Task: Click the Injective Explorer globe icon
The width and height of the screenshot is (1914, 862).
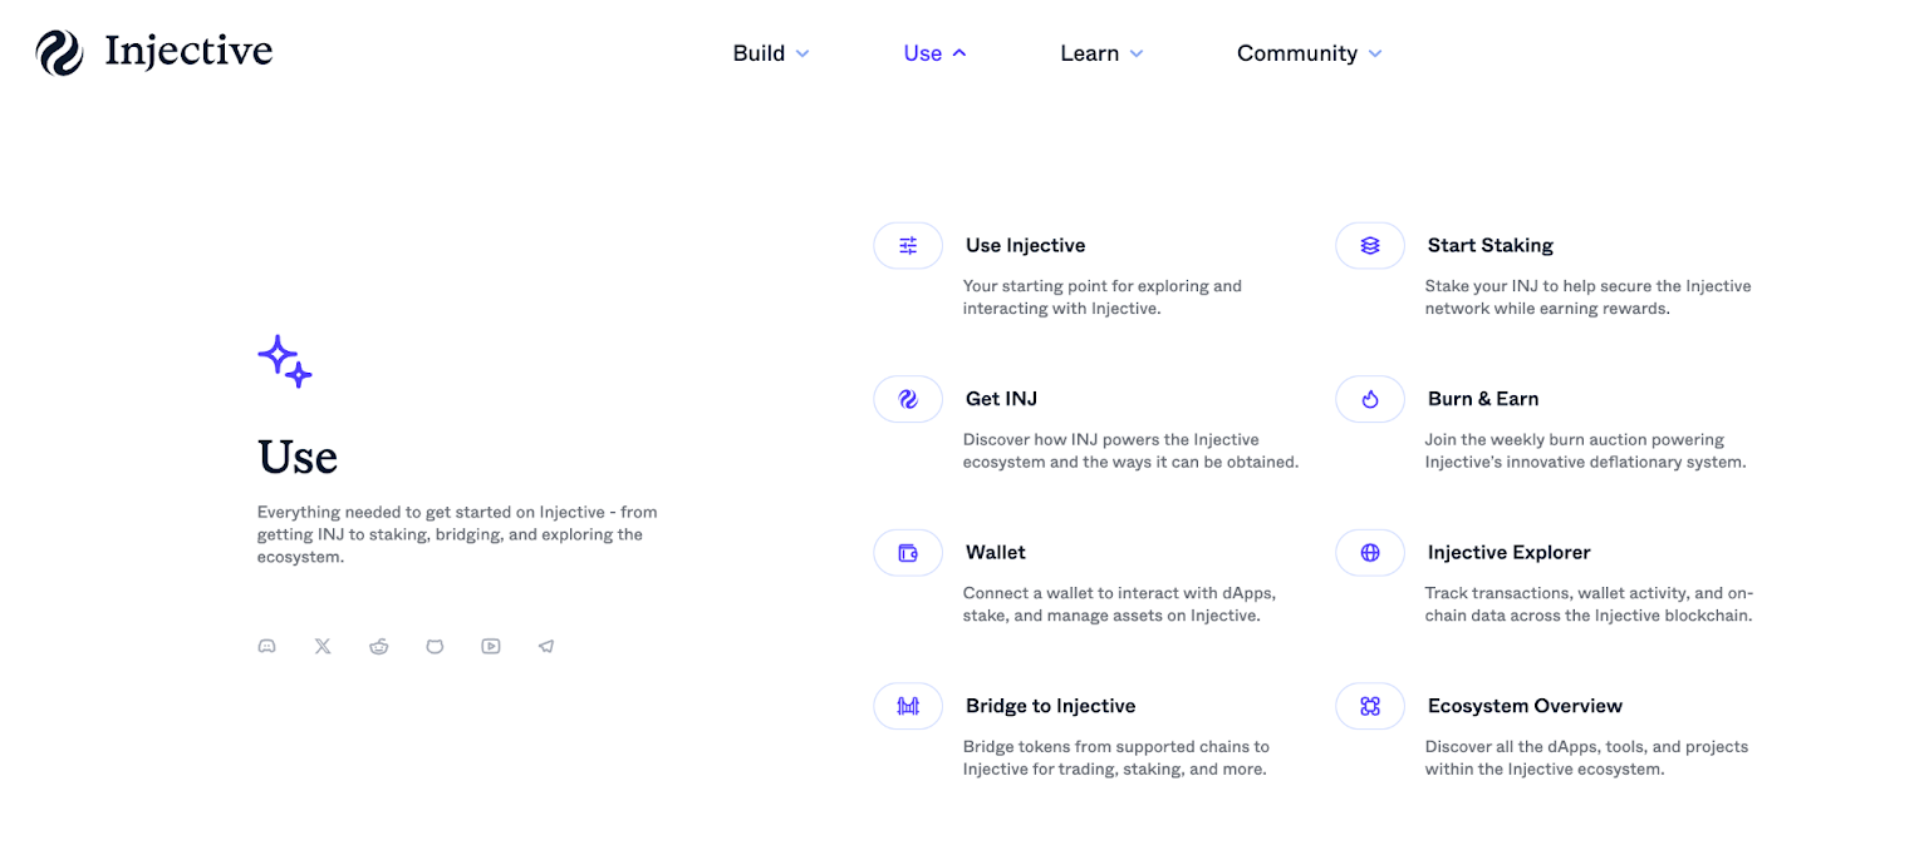Action: pos(1369,552)
